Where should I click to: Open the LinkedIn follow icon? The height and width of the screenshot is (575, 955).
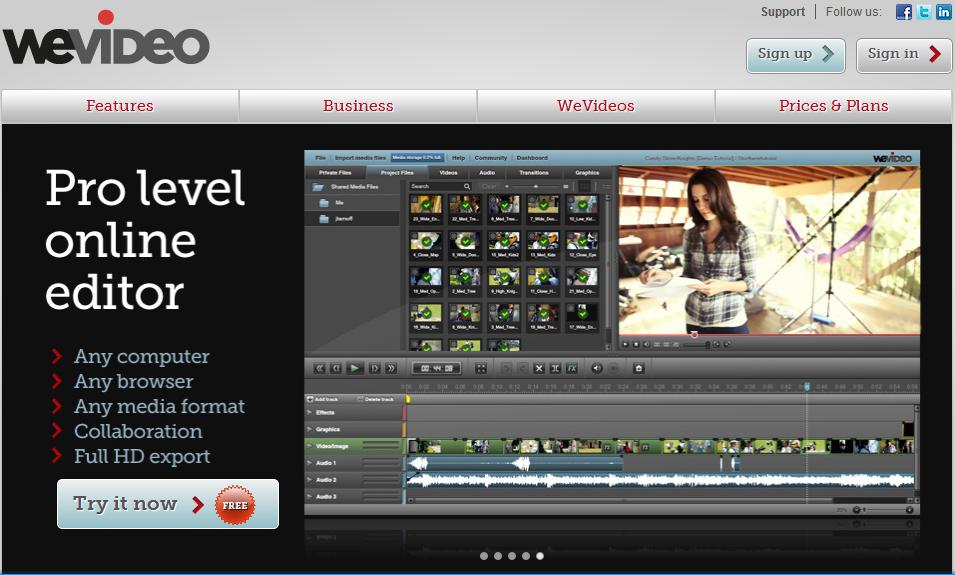[943, 12]
